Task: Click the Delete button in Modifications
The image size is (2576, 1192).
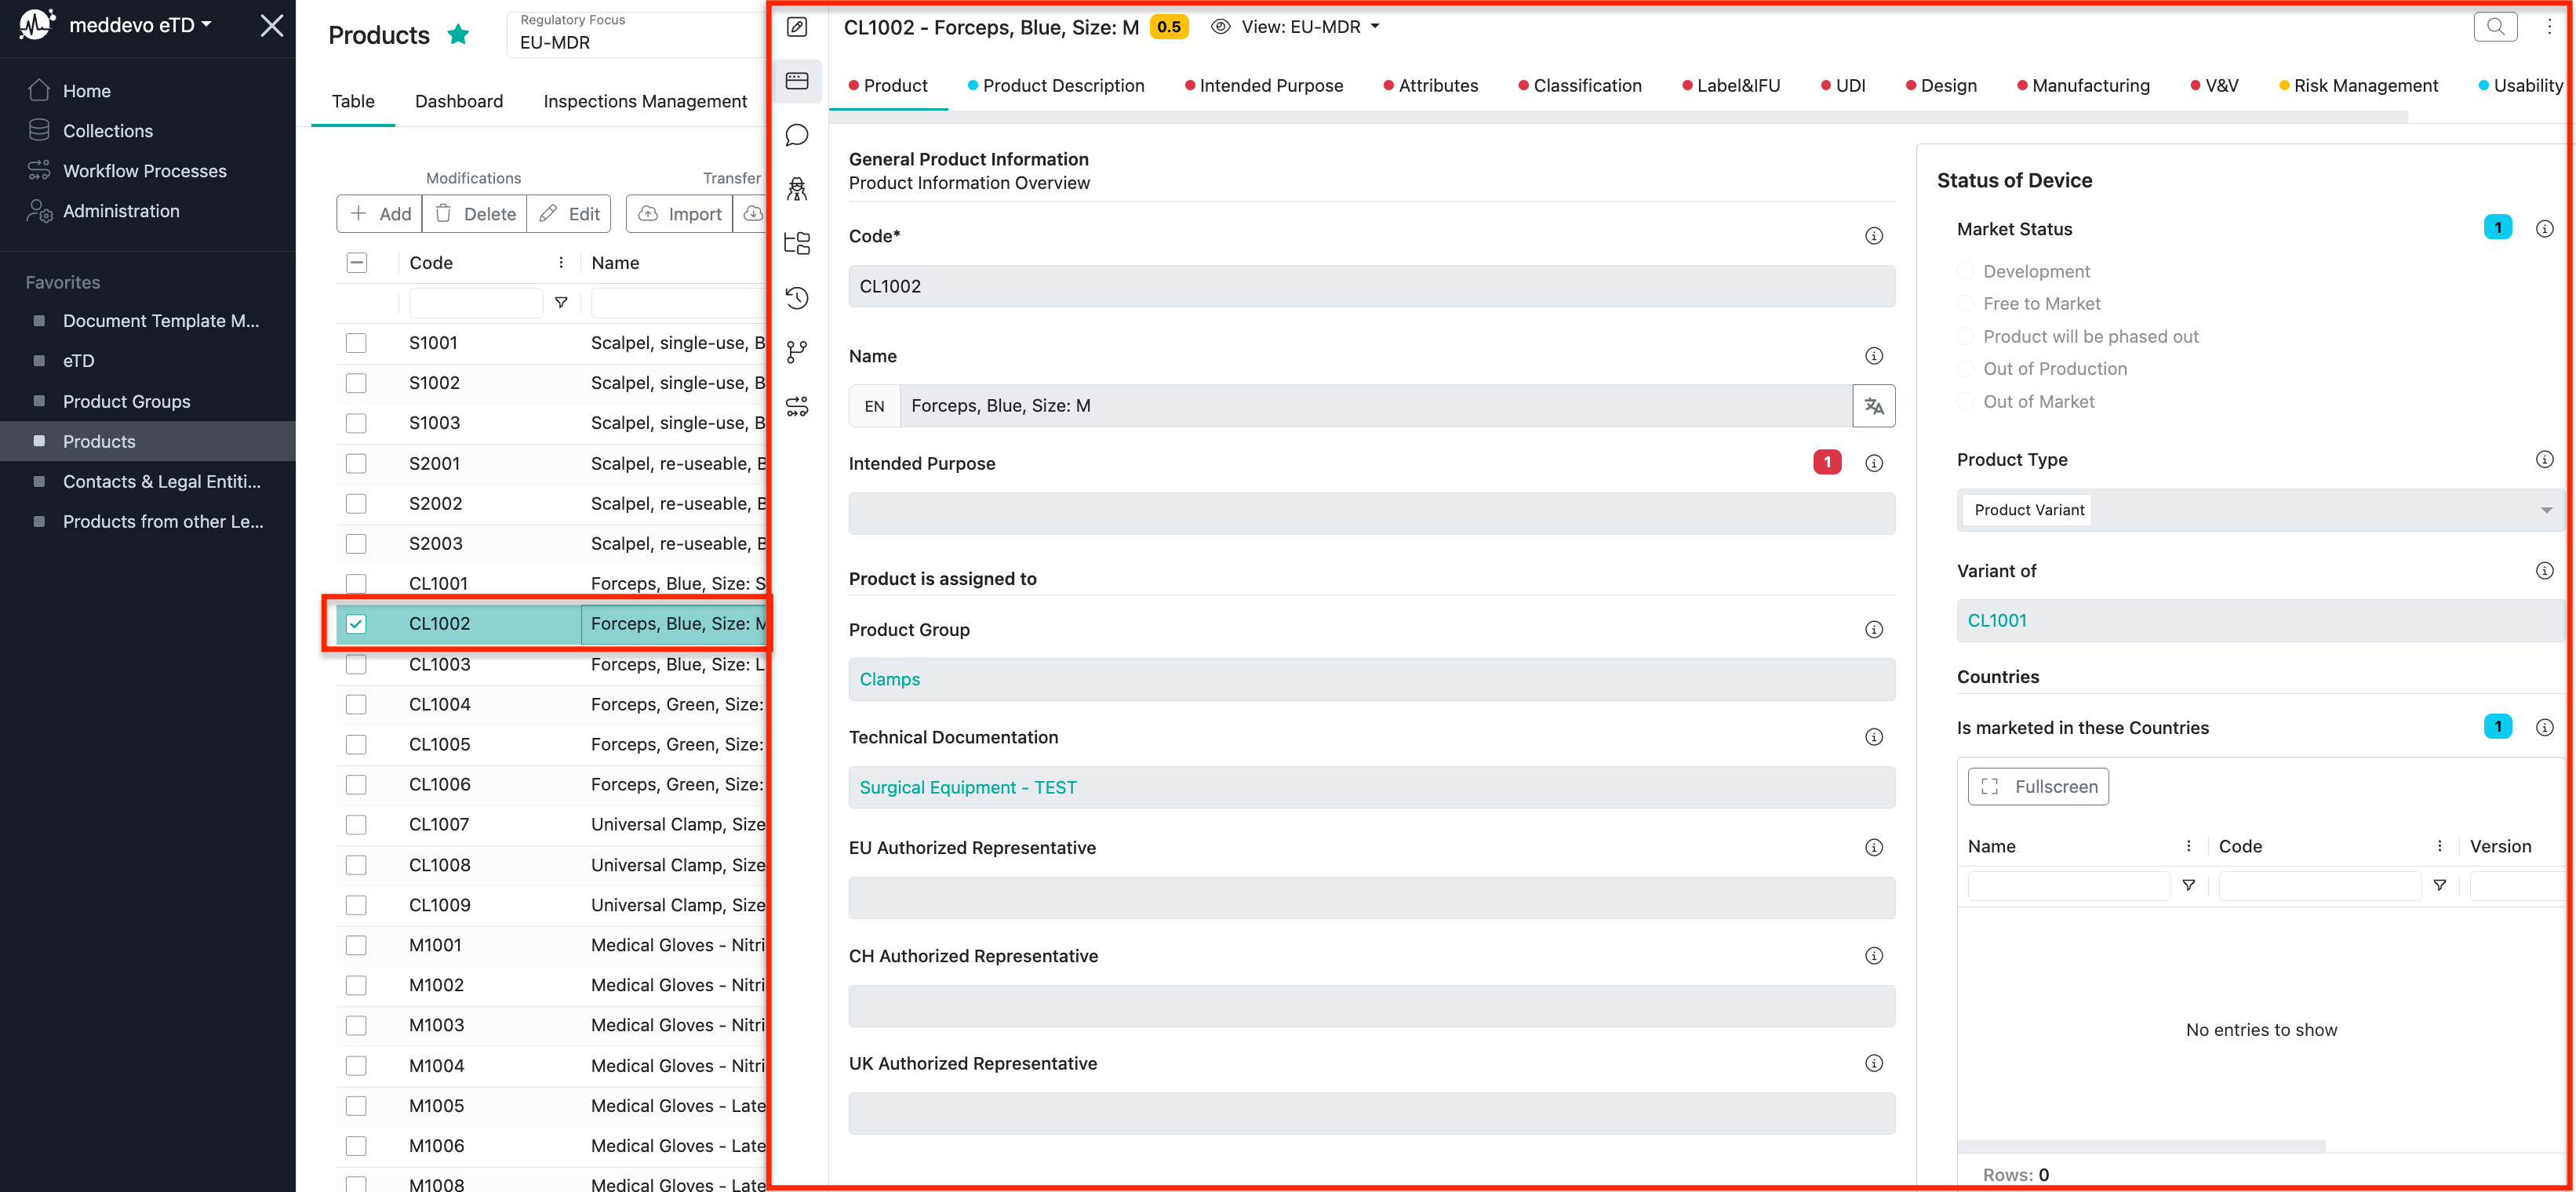Action: (475, 214)
